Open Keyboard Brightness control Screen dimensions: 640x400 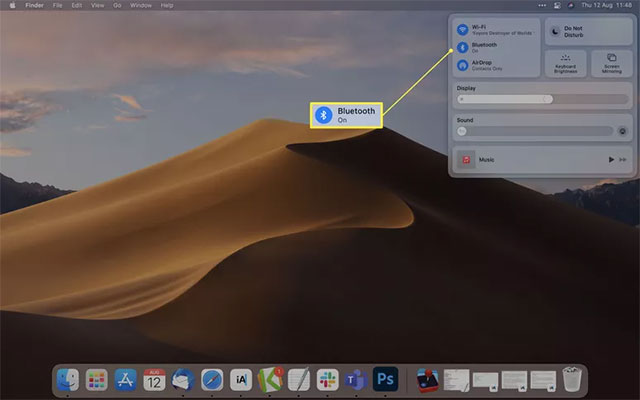point(566,62)
